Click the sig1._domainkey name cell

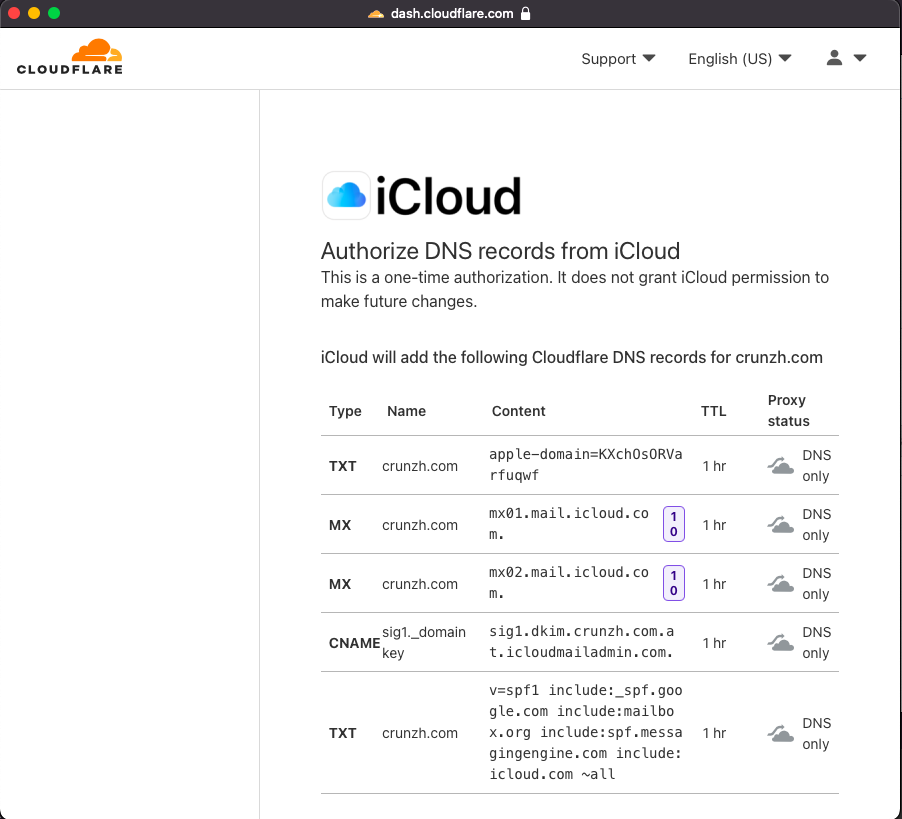(x=424, y=642)
